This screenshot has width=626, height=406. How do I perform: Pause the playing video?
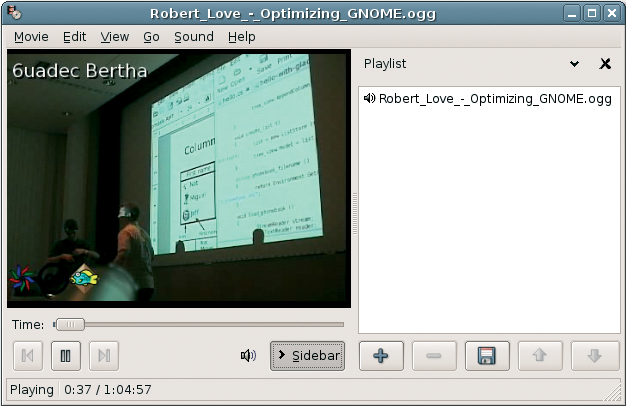[x=65, y=356]
